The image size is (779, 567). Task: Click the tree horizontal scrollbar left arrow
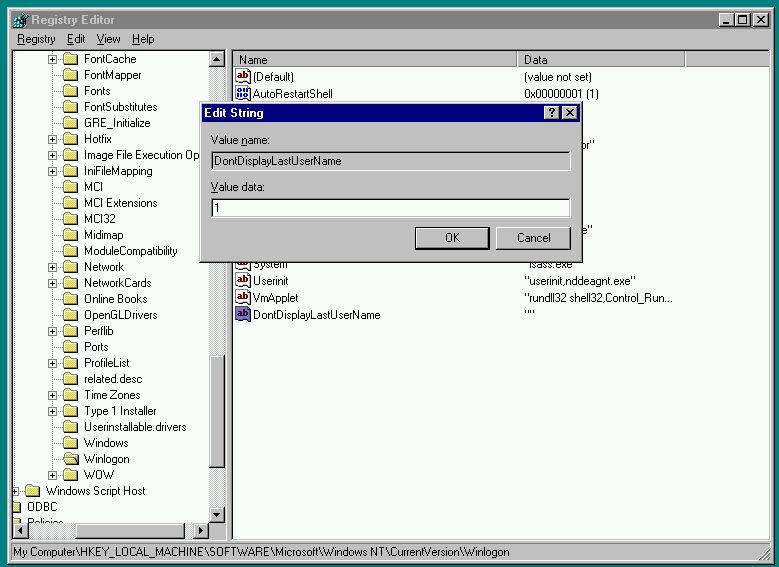click(20, 530)
